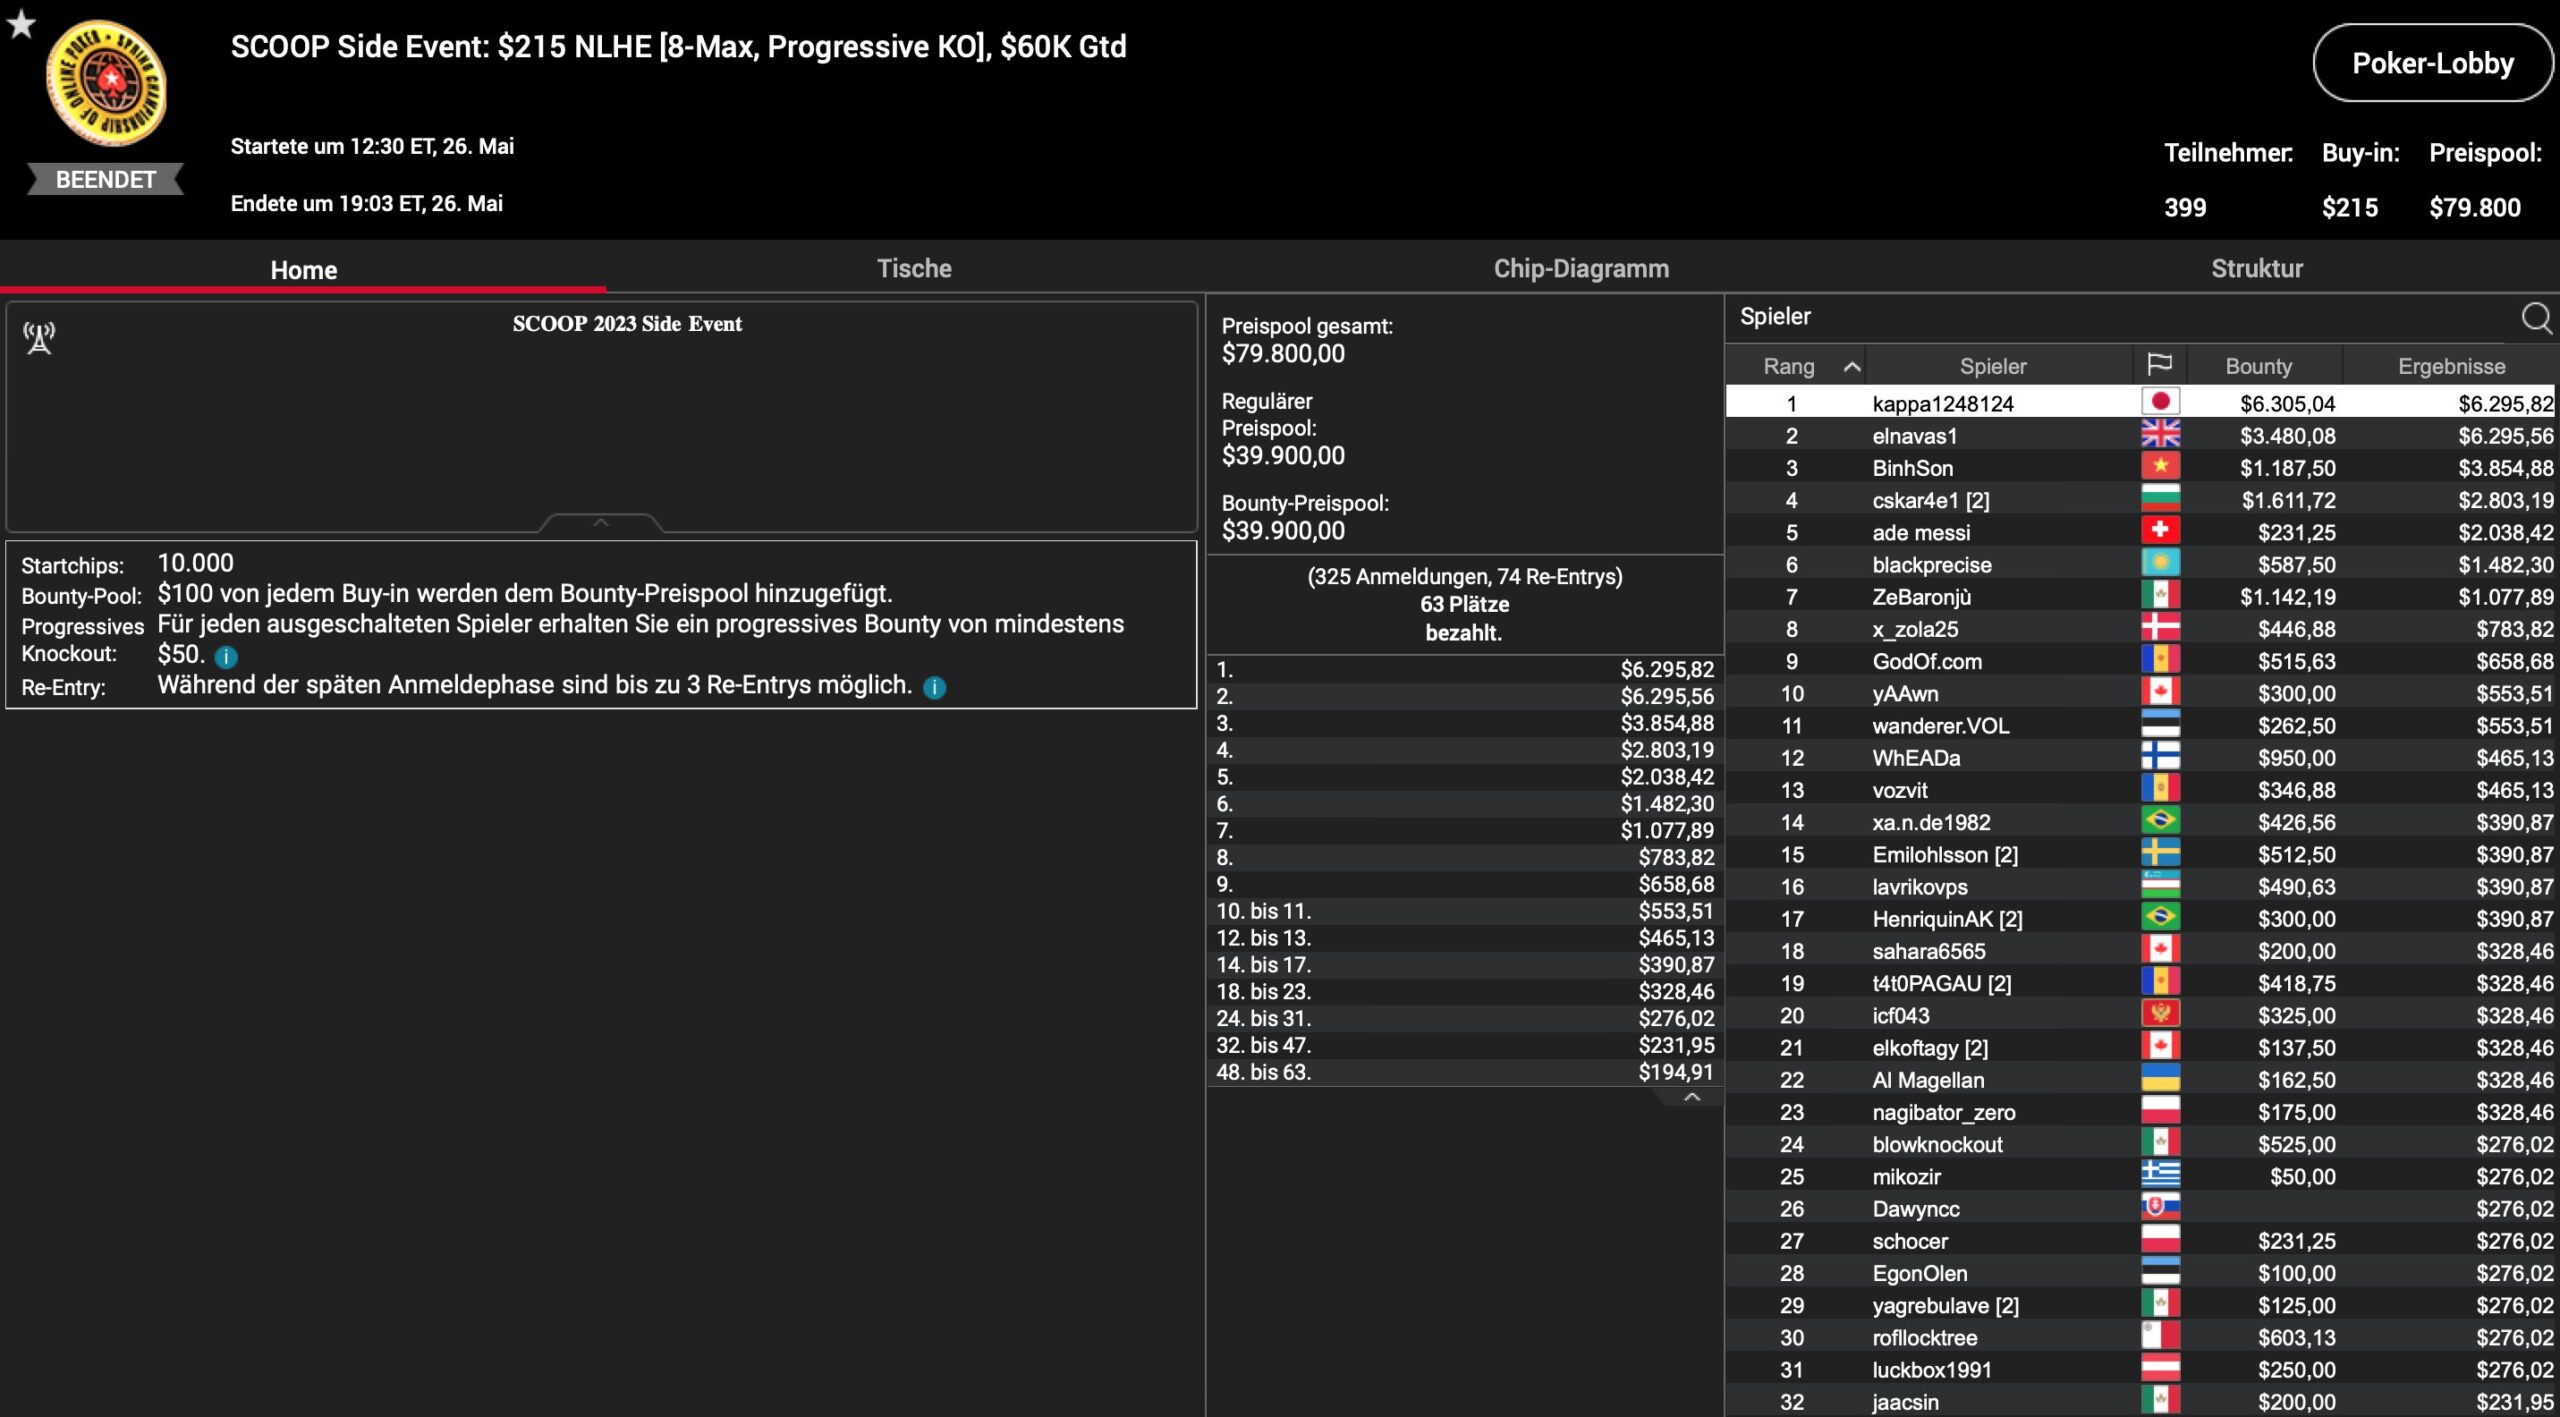Click the $6.305,04 bounty of kappa1248124
The width and height of the screenshot is (2560, 1417).
[x=2287, y=403]
